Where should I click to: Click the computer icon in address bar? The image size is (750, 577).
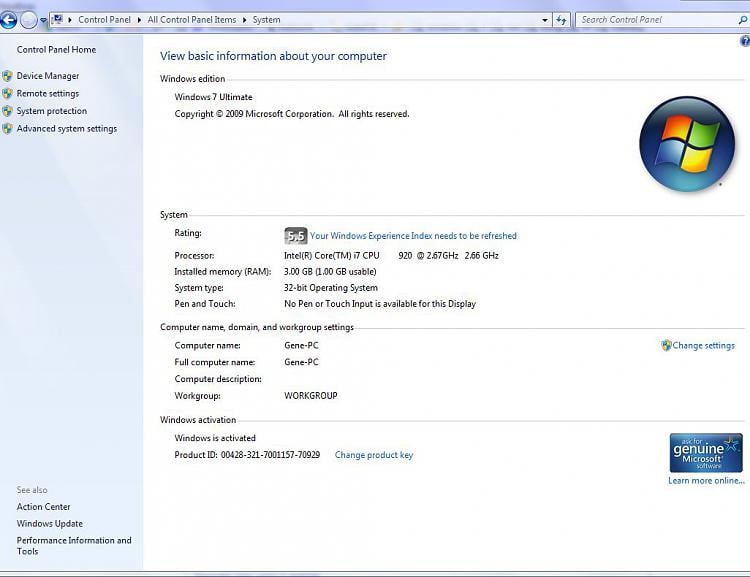click(57, 19)
